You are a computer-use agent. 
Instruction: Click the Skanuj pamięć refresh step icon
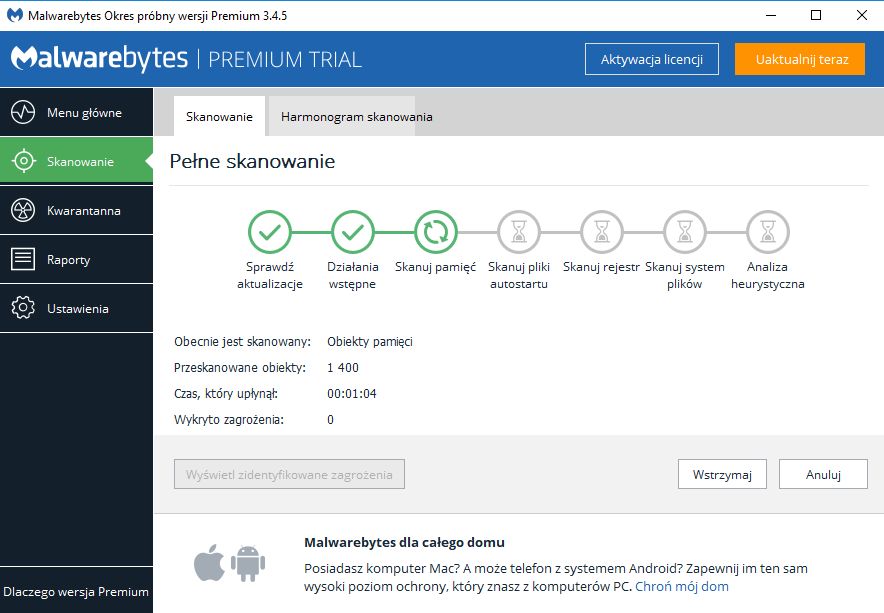(435, 232)
